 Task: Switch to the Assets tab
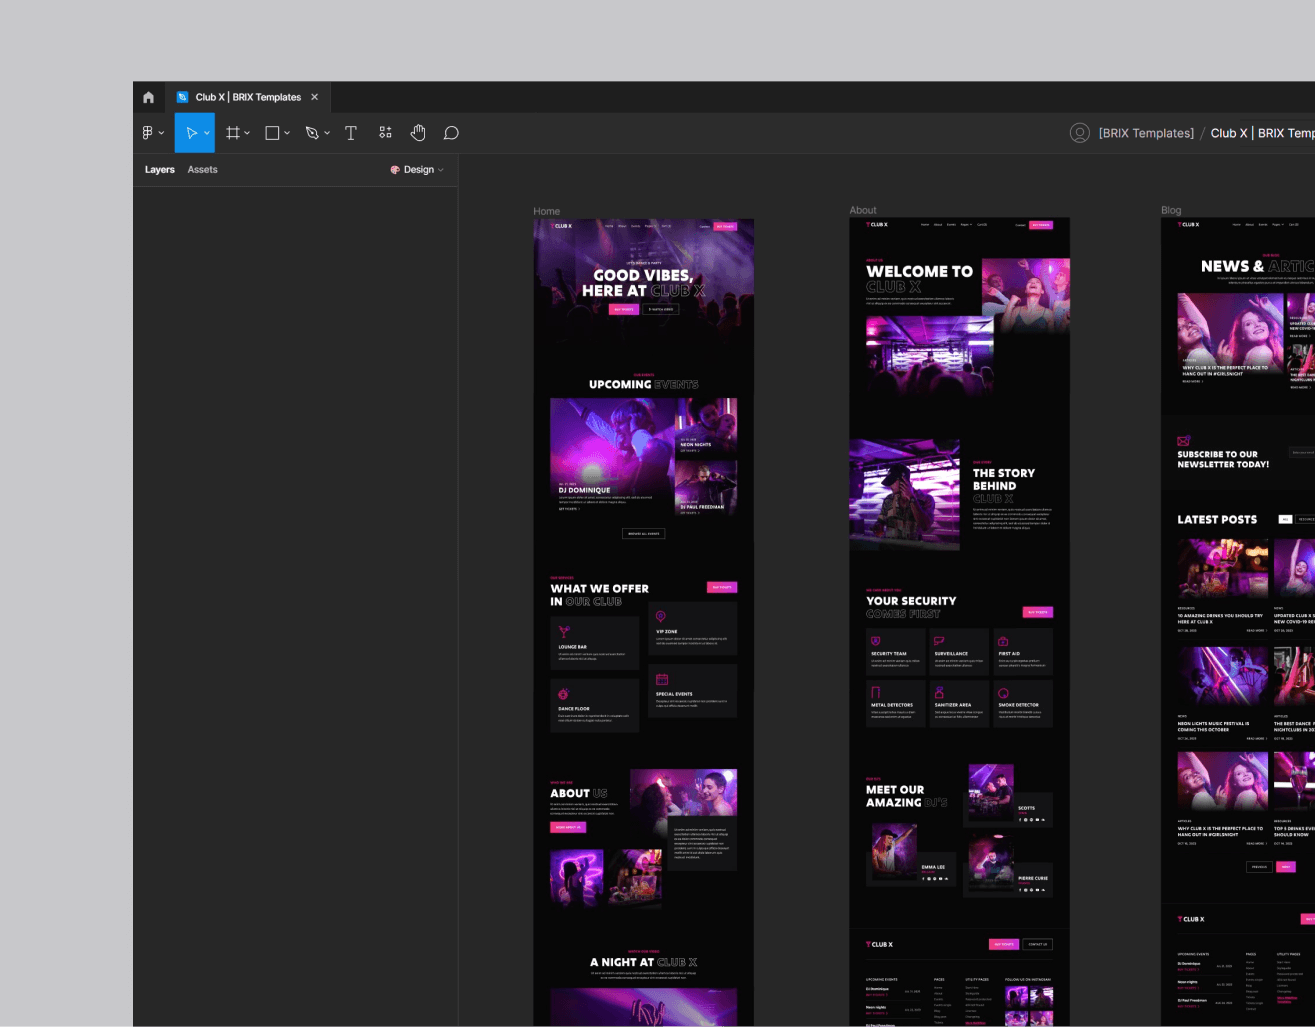tap(202, 170)
